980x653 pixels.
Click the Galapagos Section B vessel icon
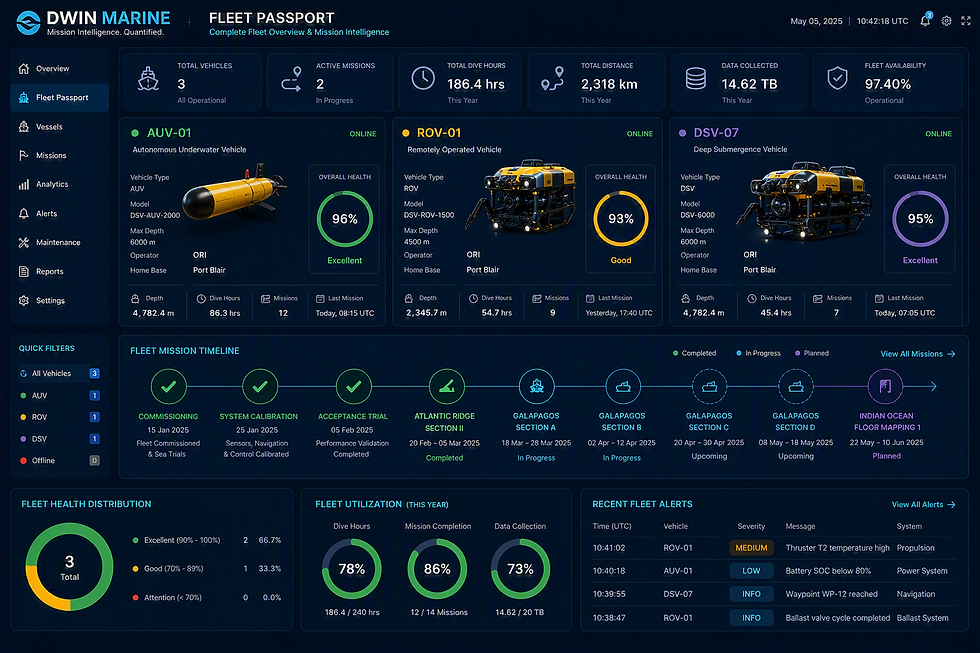(x=623, y=387)
